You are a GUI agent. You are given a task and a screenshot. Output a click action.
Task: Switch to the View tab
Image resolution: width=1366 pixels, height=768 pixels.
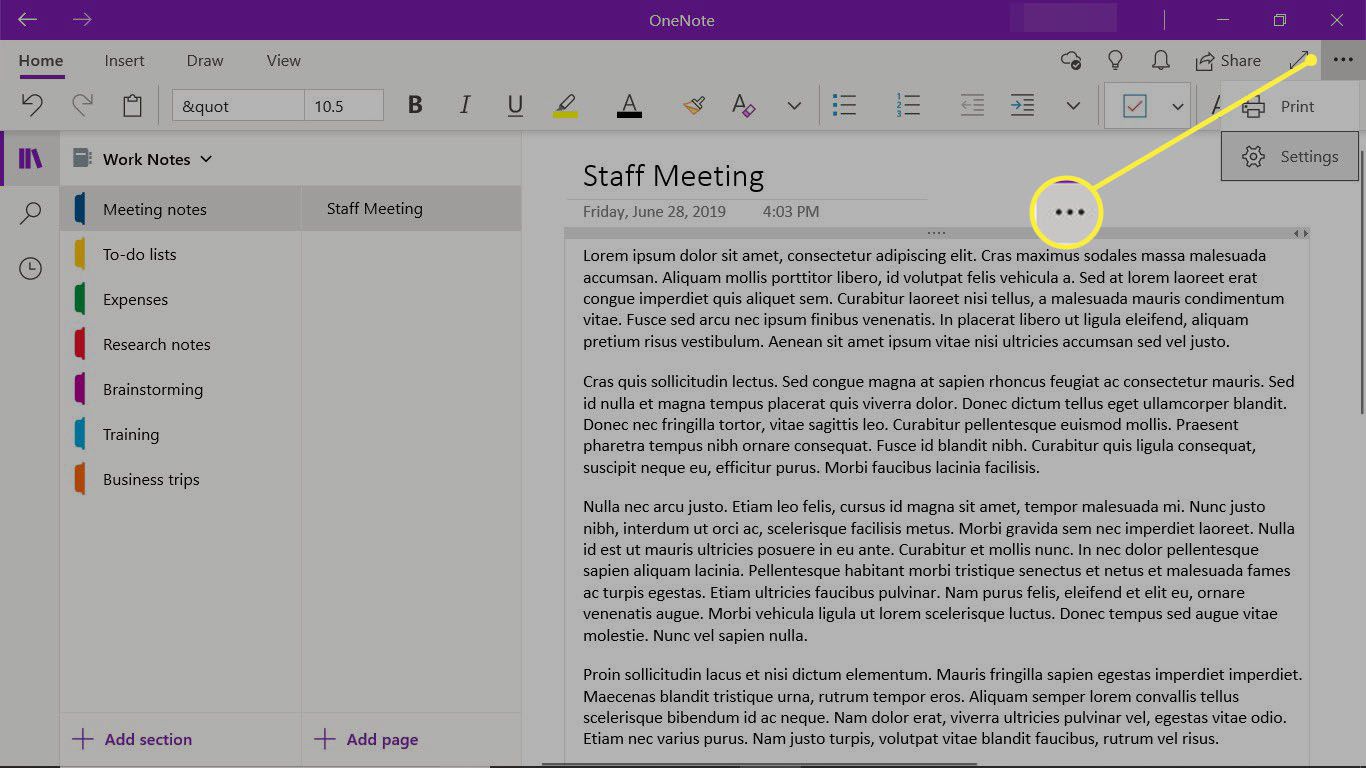point(284,61)
